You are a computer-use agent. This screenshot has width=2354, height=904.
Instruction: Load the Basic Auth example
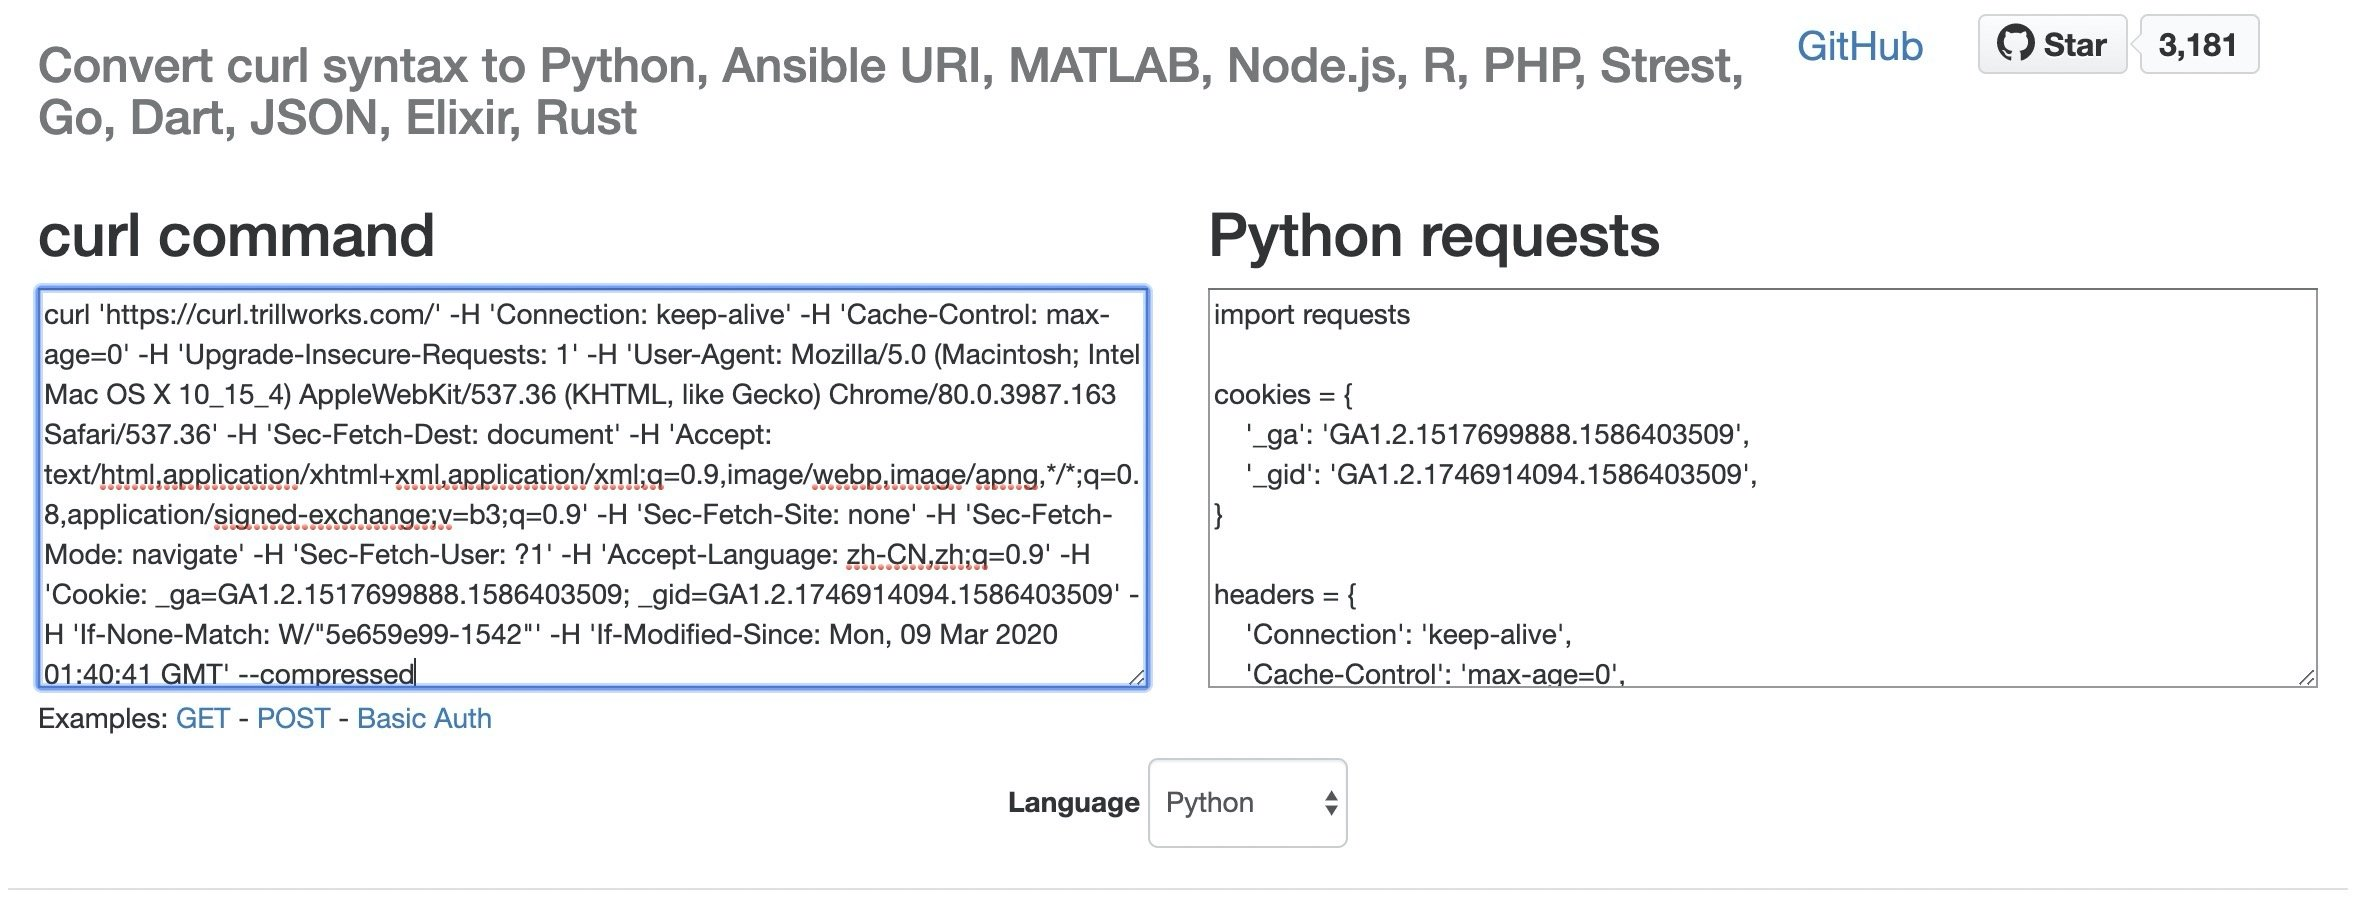pyautogui.click(x=424, y=719)
